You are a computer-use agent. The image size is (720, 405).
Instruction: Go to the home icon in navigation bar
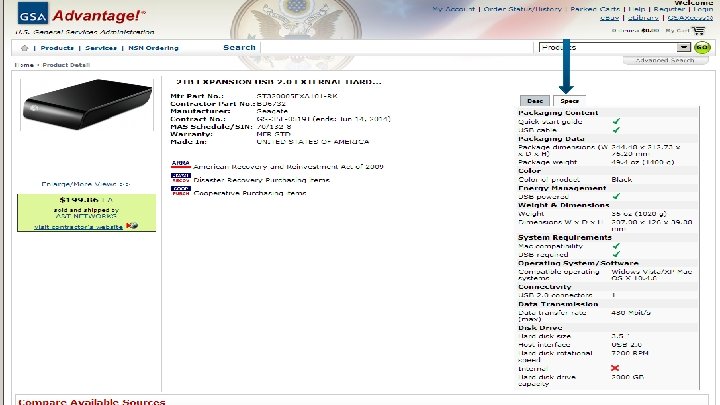click(24, 48)
